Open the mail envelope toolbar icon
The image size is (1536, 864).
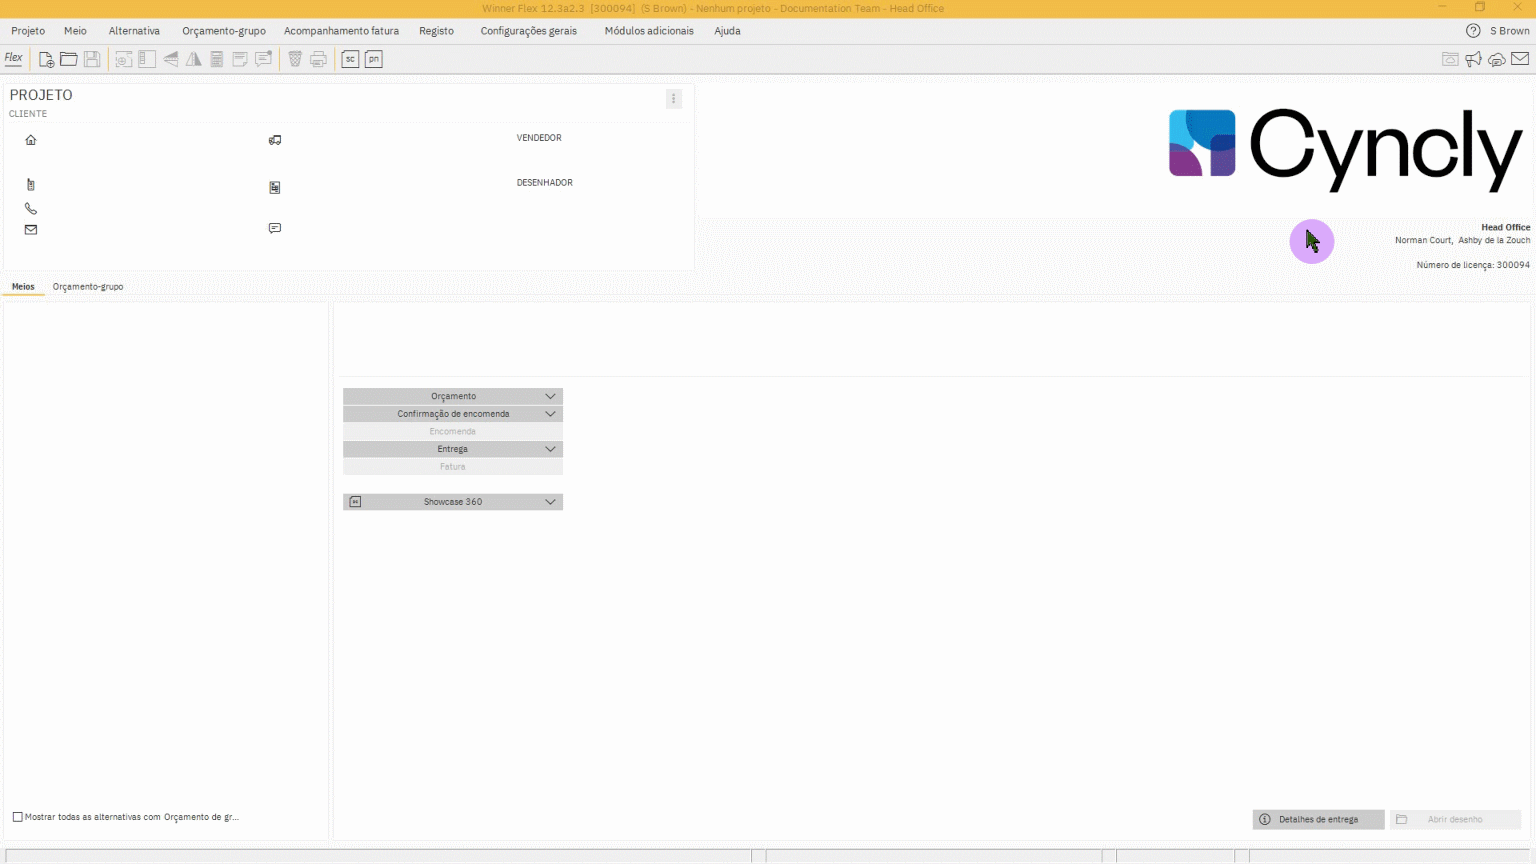click(1520, 59)
